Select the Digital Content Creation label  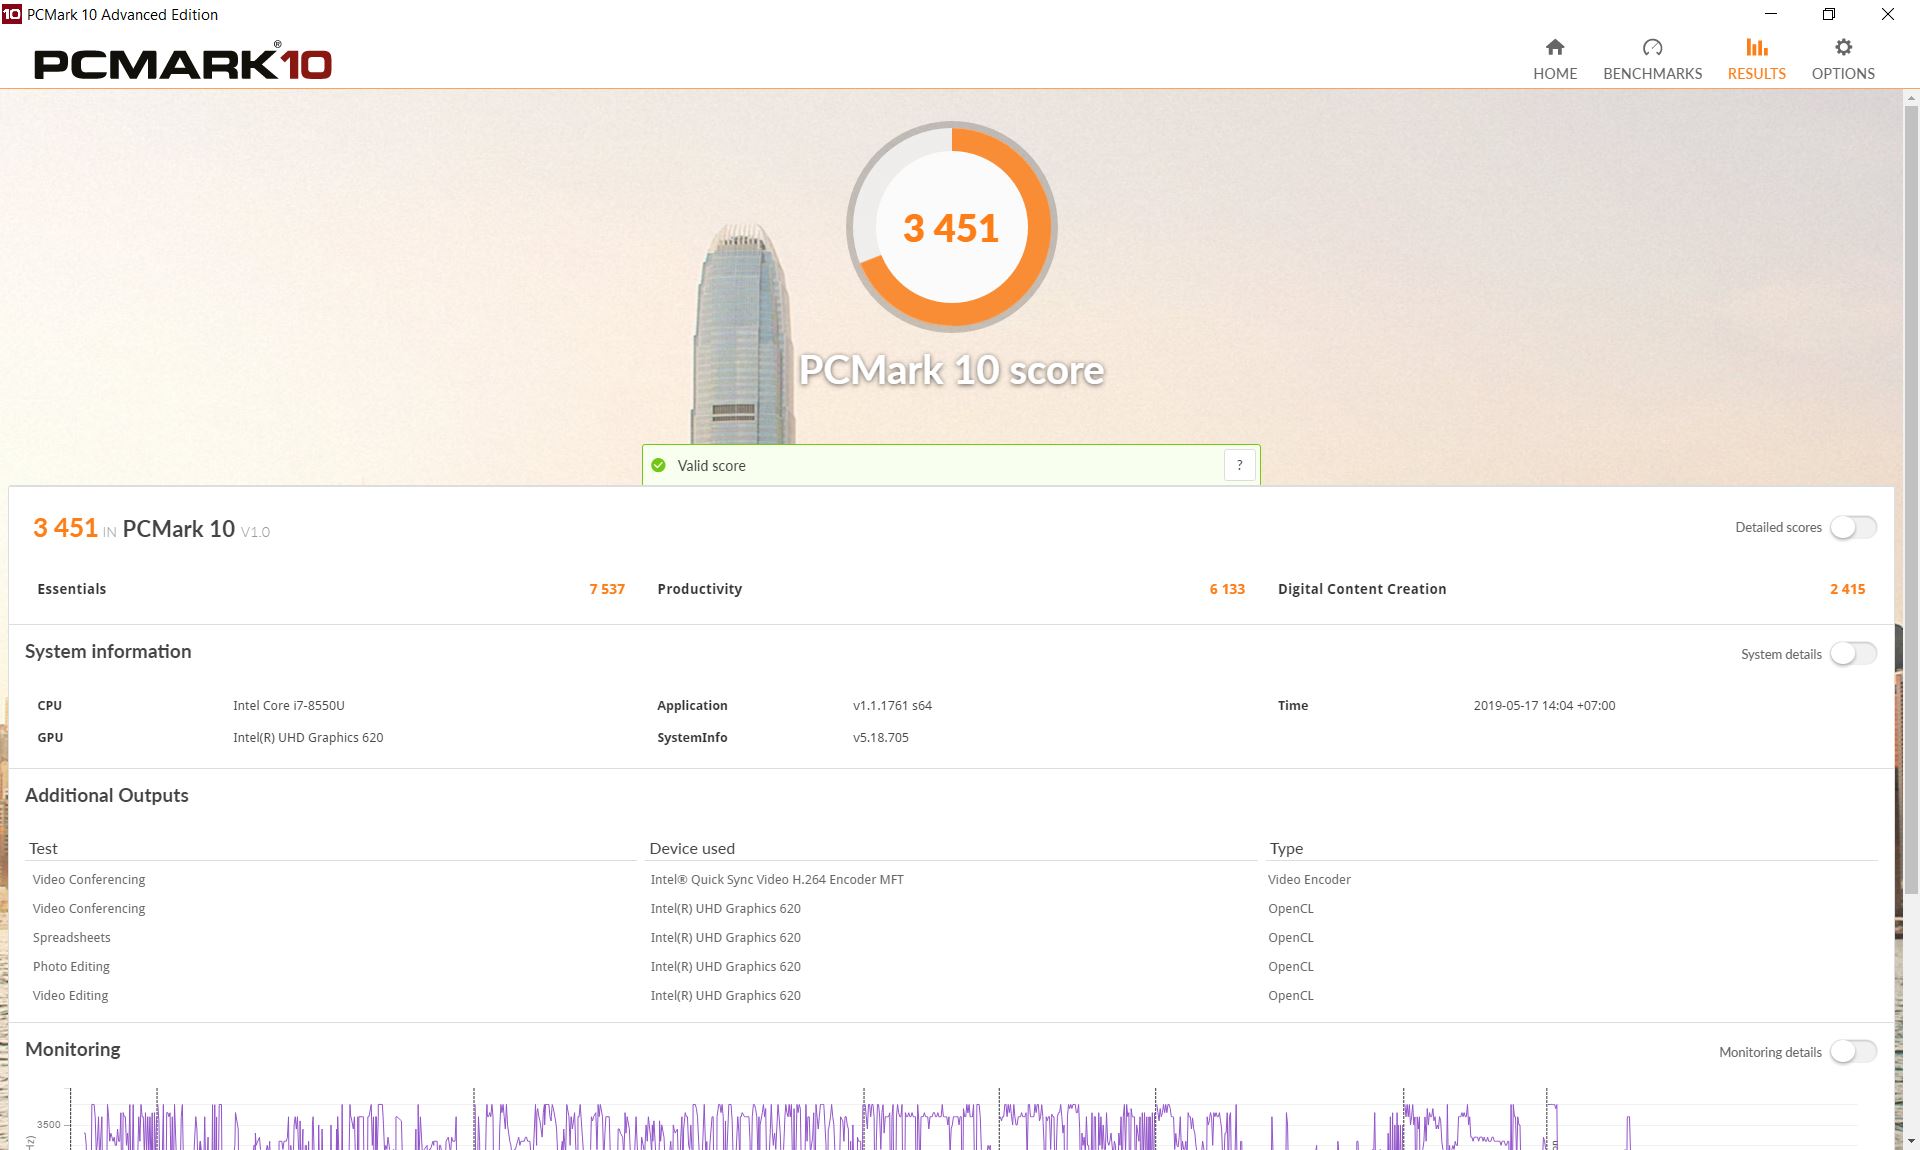point(1362,589)
